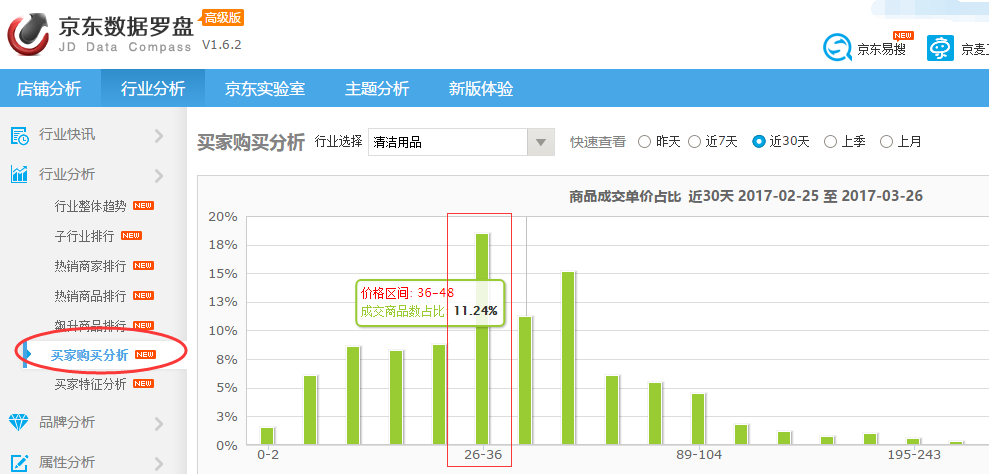Open the 京麦 robot icon
The image size is (989, 474).
[x=940, y=48]
